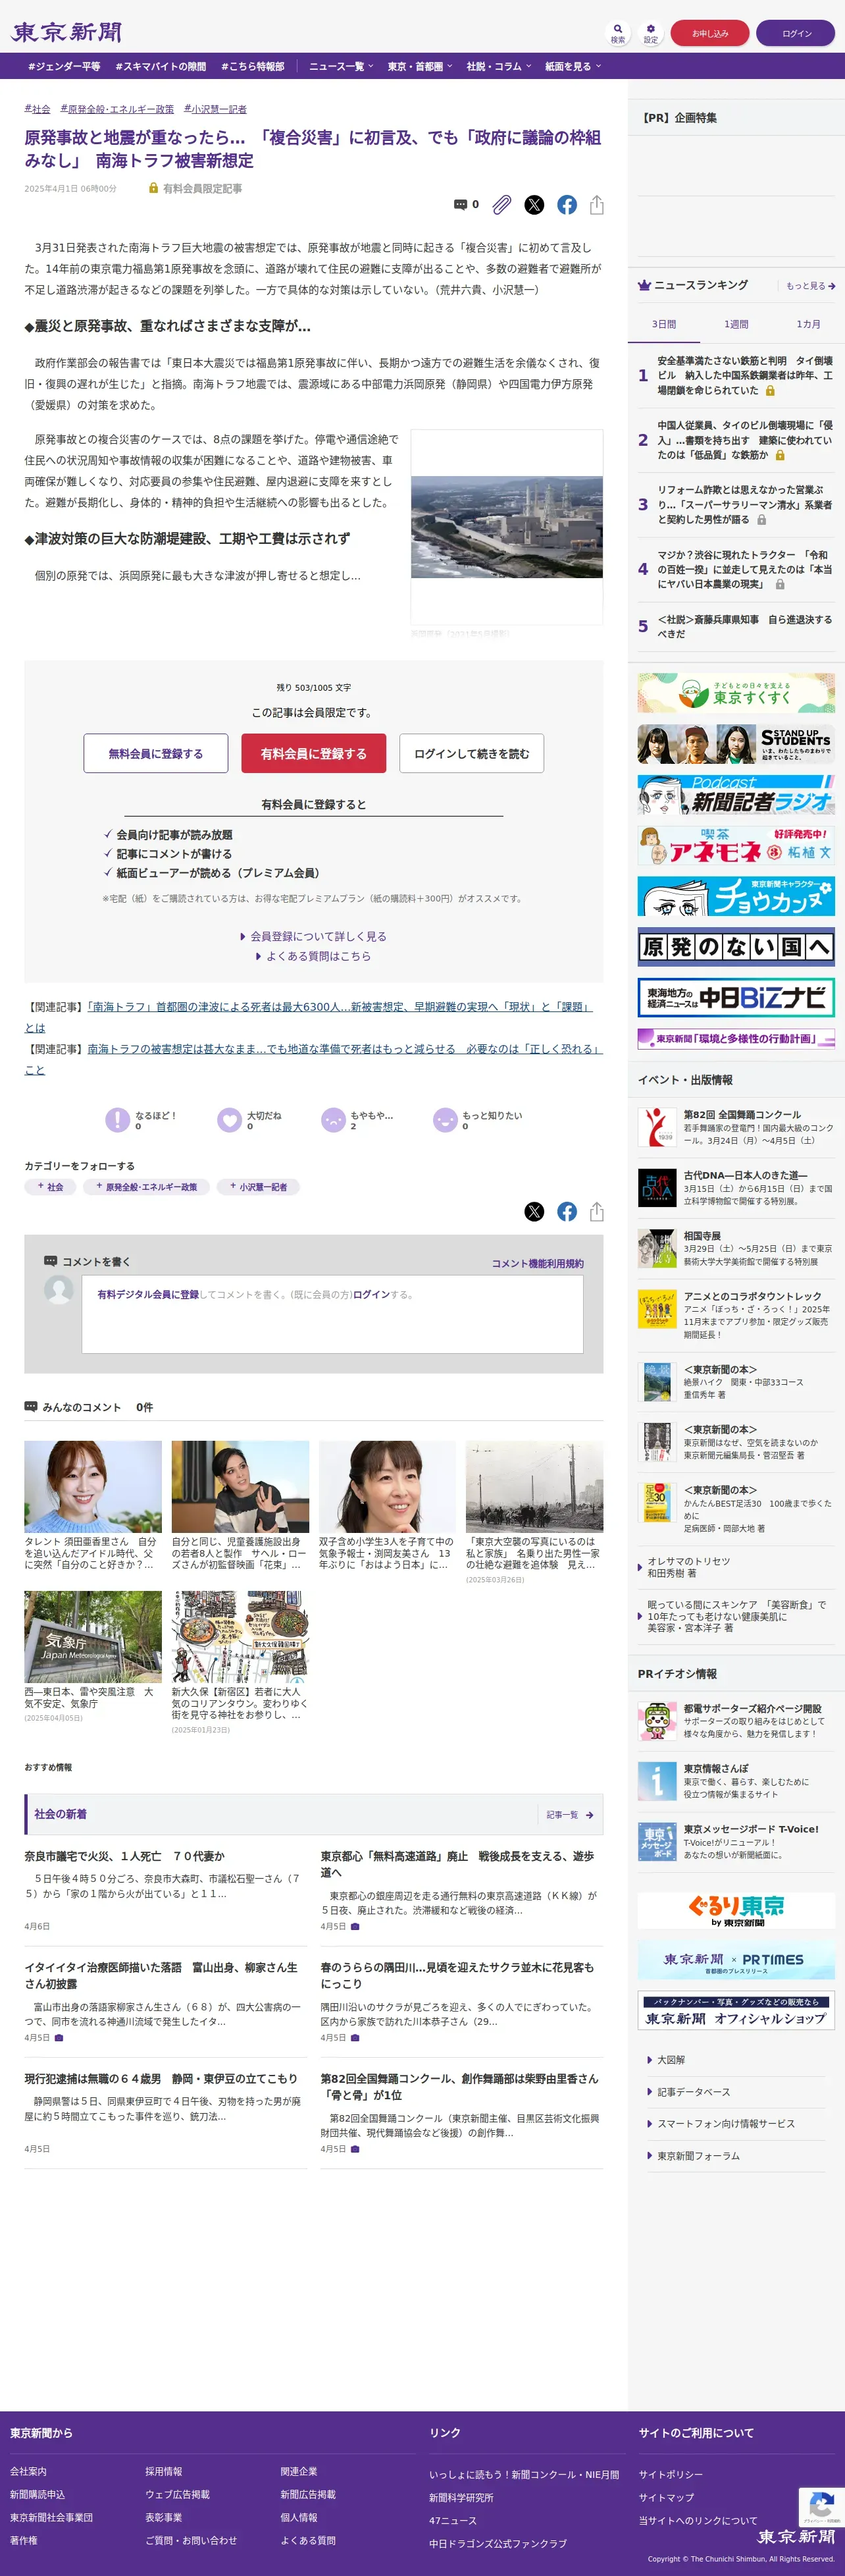Open the nuclear plant article photo

click(x=507, y=527)
